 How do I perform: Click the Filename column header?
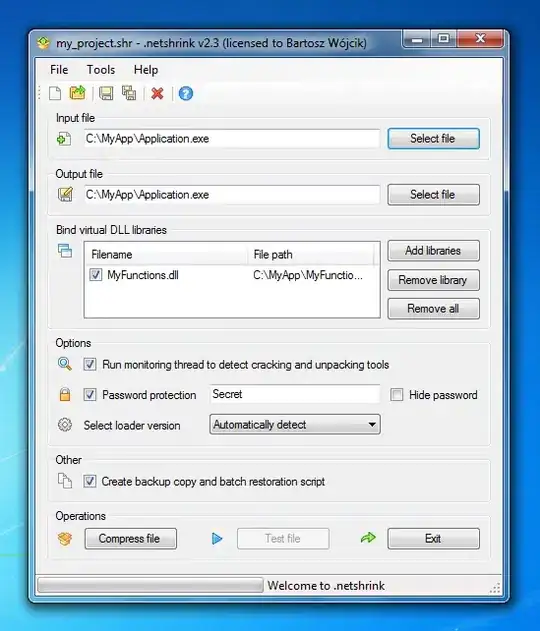(x=166, y=255)
